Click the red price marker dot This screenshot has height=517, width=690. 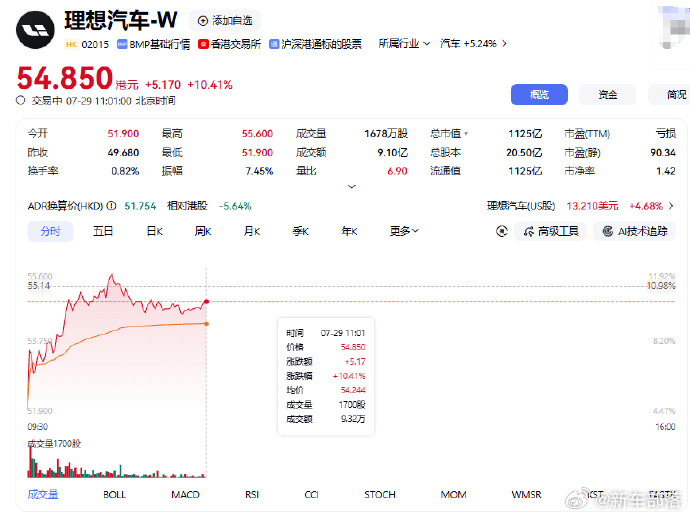(206, 302)
